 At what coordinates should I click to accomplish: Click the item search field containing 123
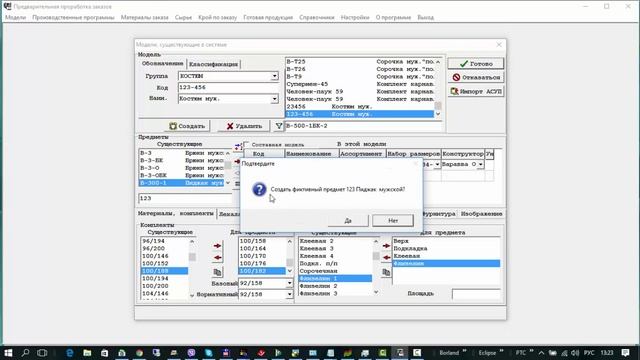(185, 198)
